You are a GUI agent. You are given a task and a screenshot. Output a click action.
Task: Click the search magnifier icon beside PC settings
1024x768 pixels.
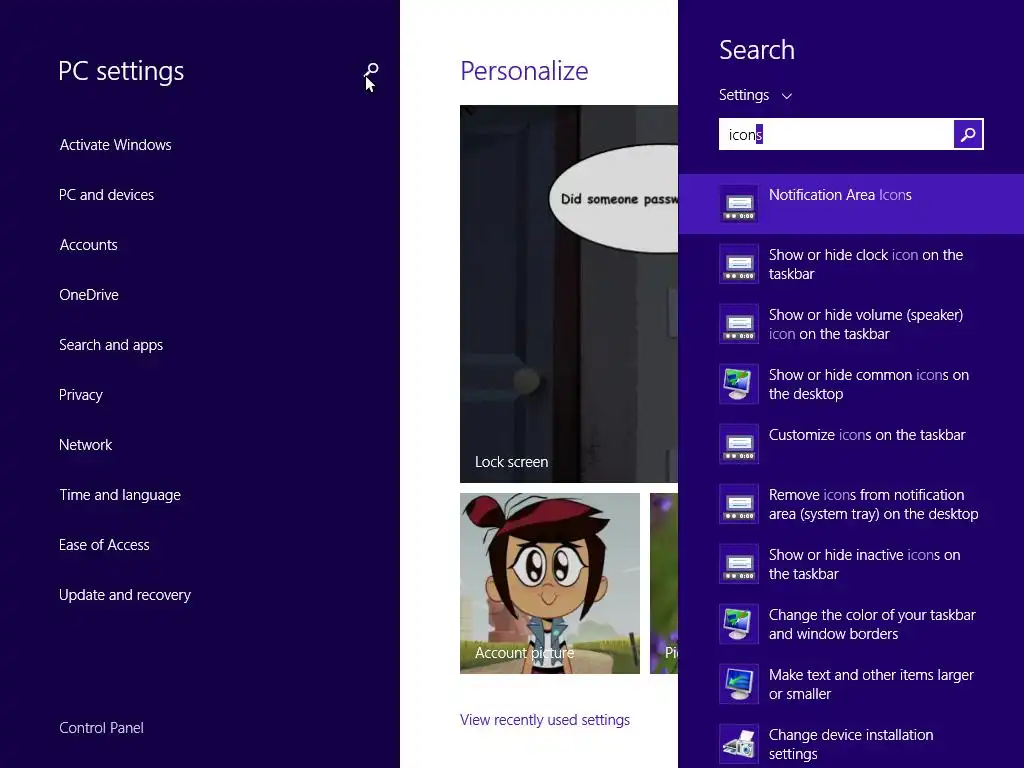point(371,70)
